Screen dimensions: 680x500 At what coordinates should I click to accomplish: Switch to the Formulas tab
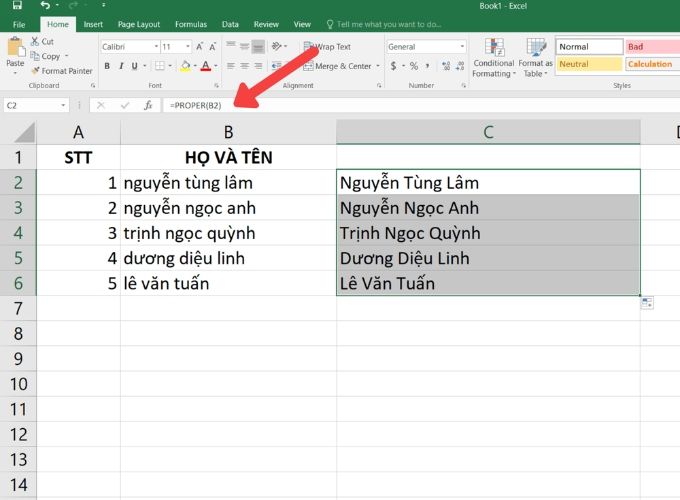(190, 23)
